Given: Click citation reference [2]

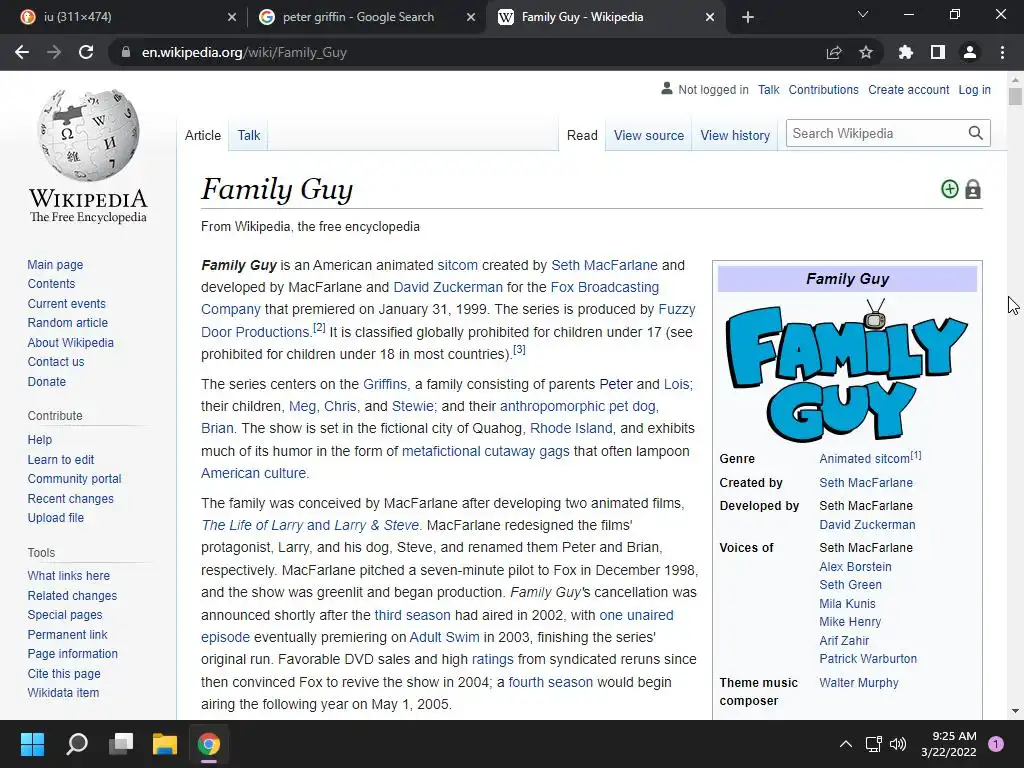Looking at the screenshot, I should tap(319, 327).
